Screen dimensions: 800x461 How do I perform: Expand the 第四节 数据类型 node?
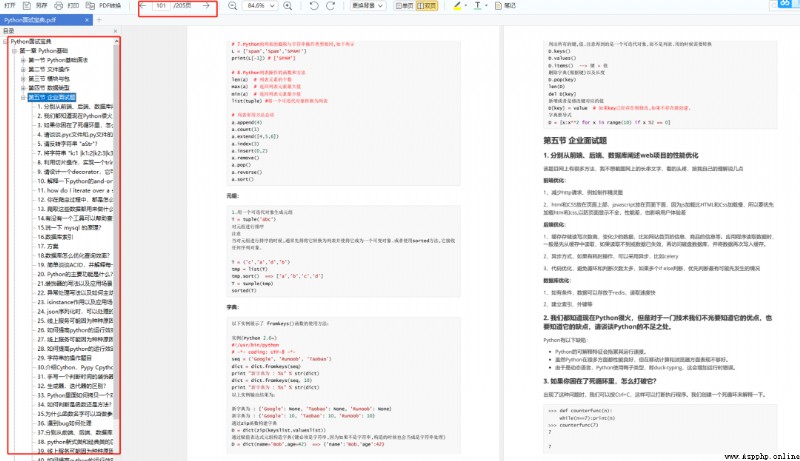23,88
